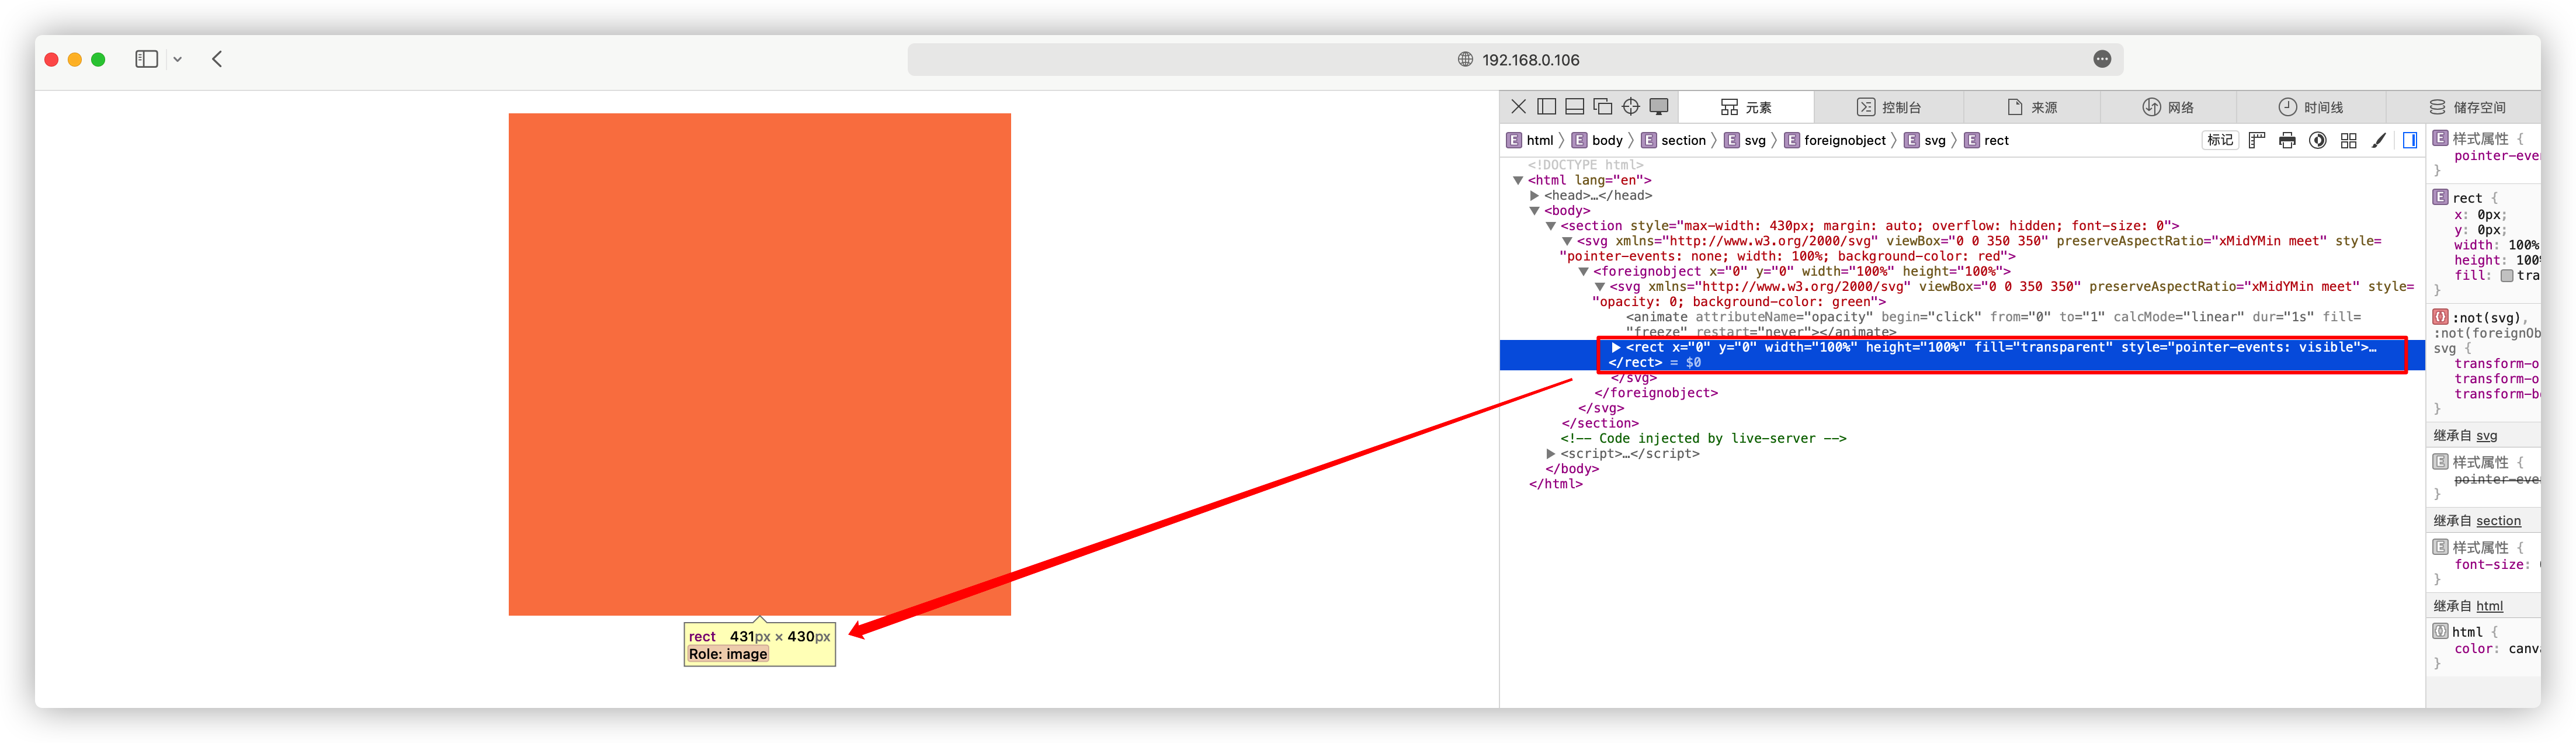2576x743 pixels.
Task: Activate the element selection crosshair
Action: tap(1631, 107)
